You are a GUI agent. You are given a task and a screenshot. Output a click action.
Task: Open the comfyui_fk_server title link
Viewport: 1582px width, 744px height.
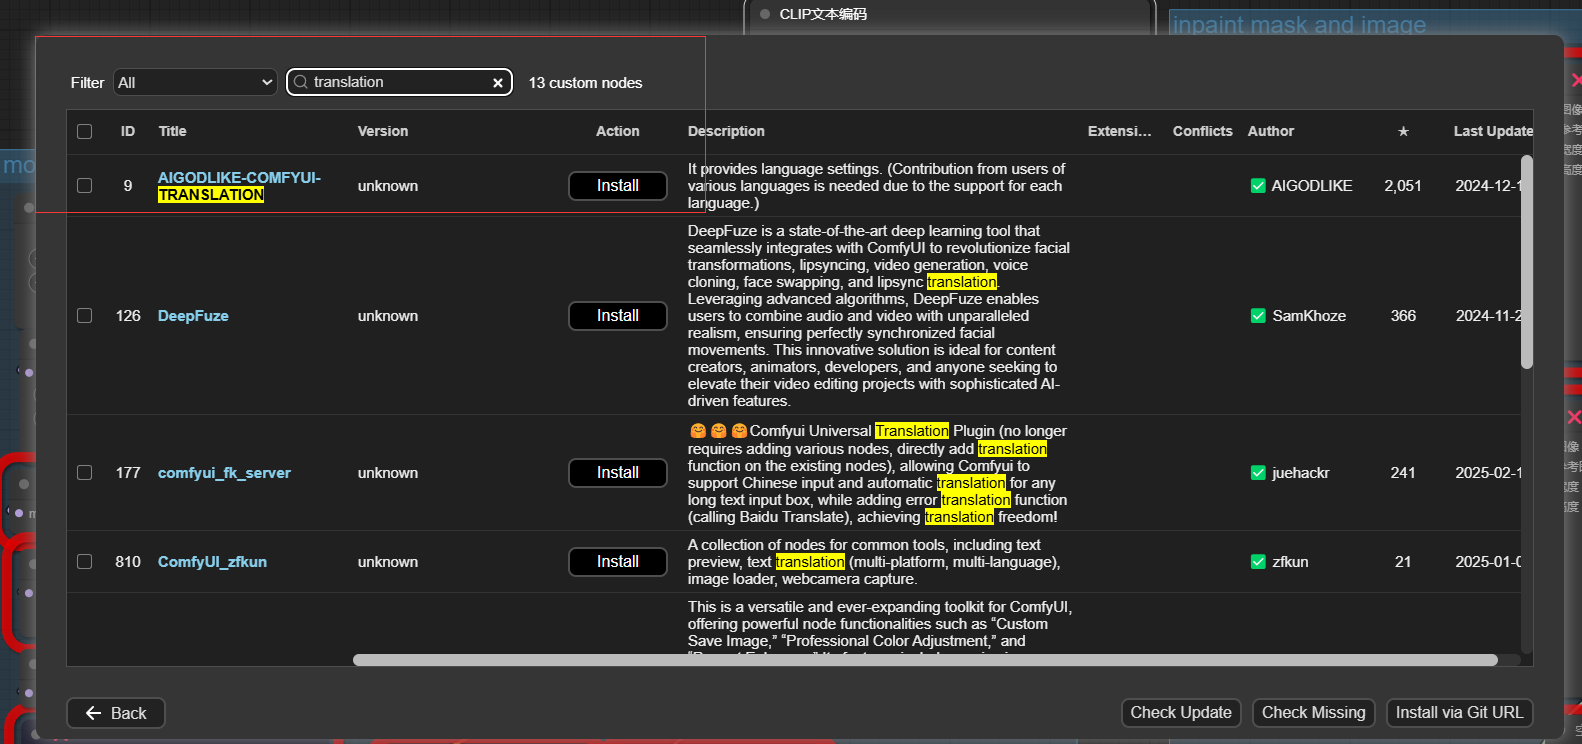coord(224,473)
